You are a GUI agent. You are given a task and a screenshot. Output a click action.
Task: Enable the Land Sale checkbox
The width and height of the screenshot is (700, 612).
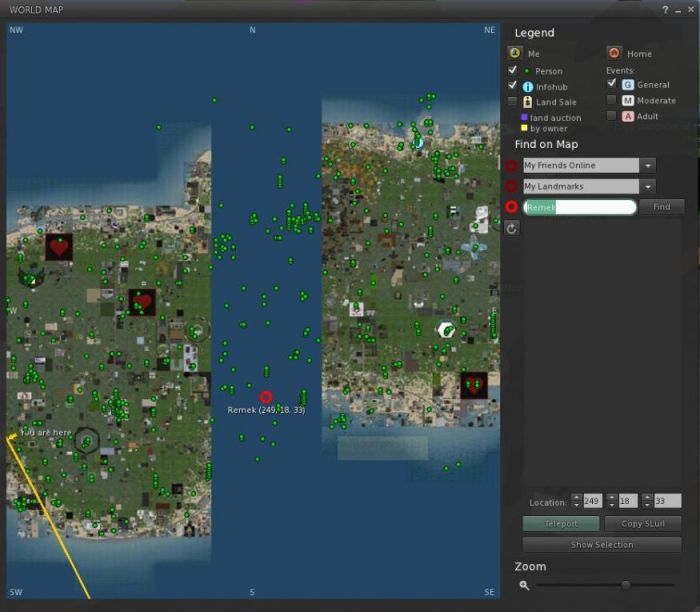[513, 101]
